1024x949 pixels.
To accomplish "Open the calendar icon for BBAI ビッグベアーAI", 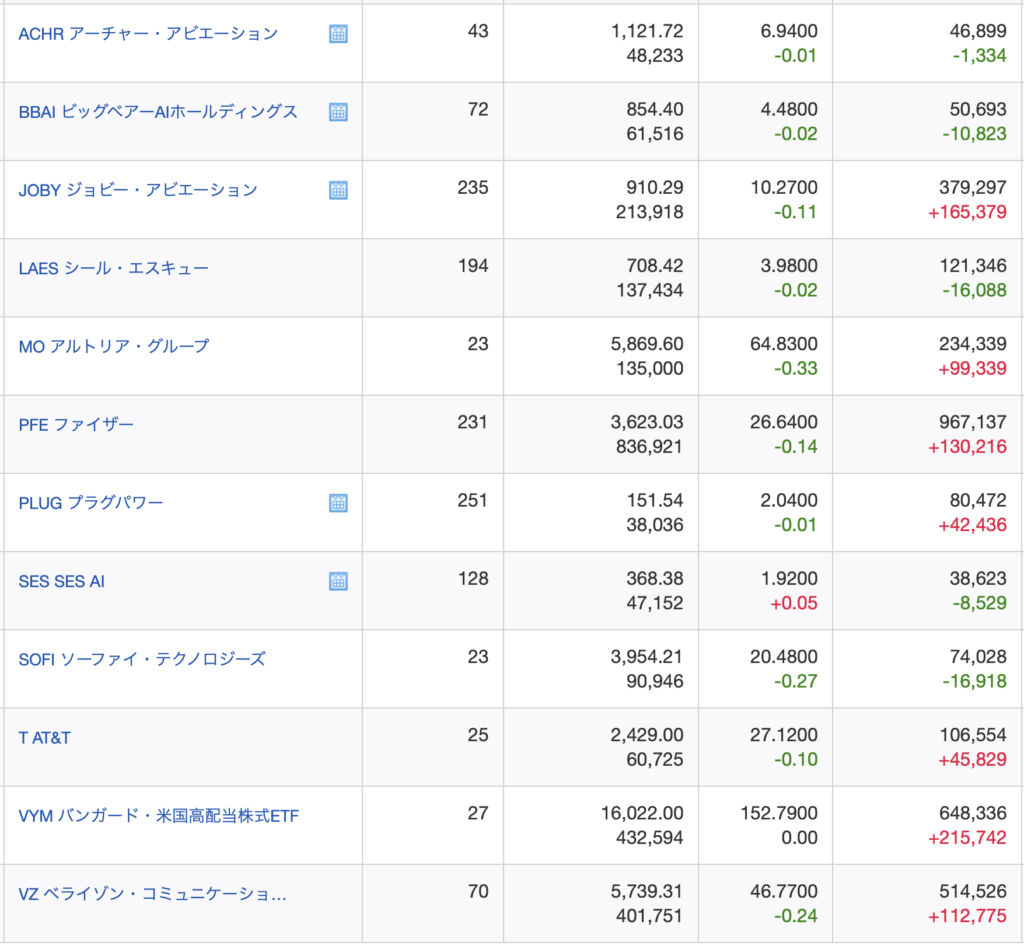I will coord(338,112).
